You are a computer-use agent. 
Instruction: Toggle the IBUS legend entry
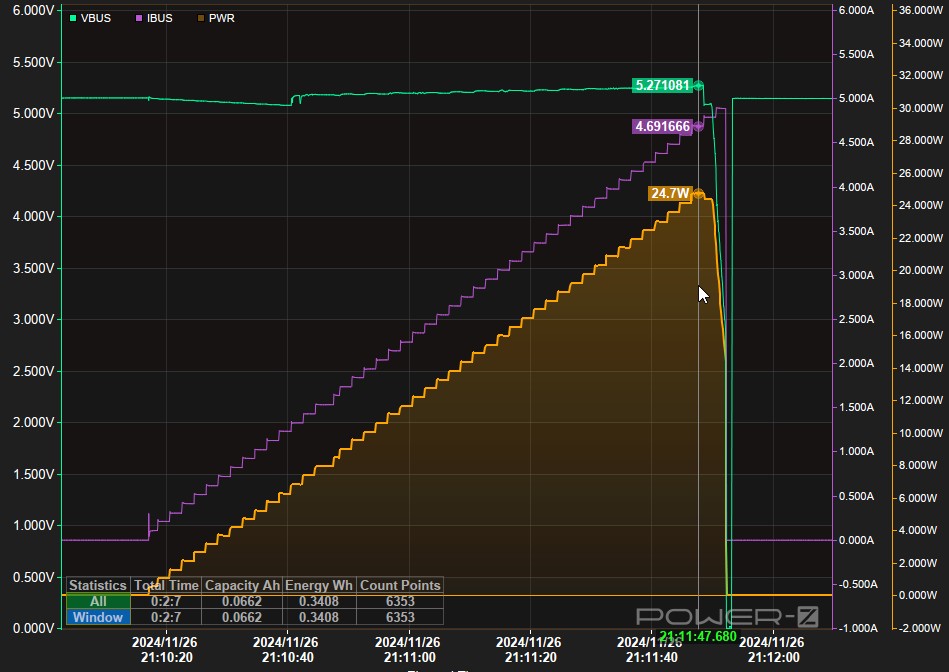click(x=154, y=18)
